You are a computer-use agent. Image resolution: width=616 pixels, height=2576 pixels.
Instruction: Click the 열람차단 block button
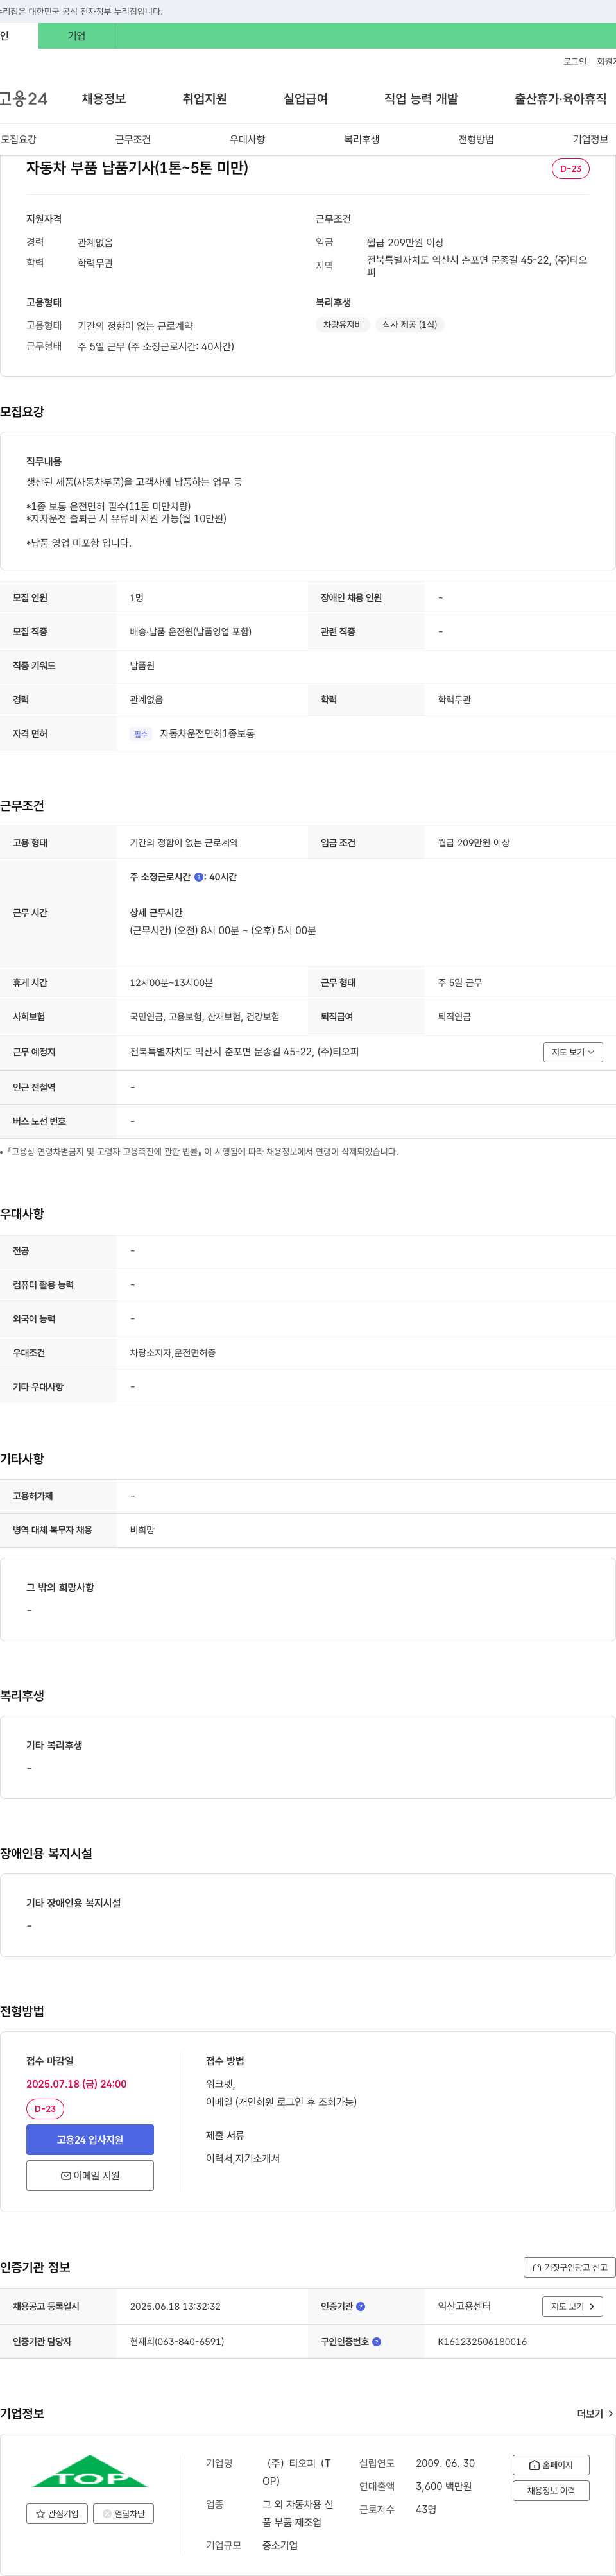pos(123,2513)
